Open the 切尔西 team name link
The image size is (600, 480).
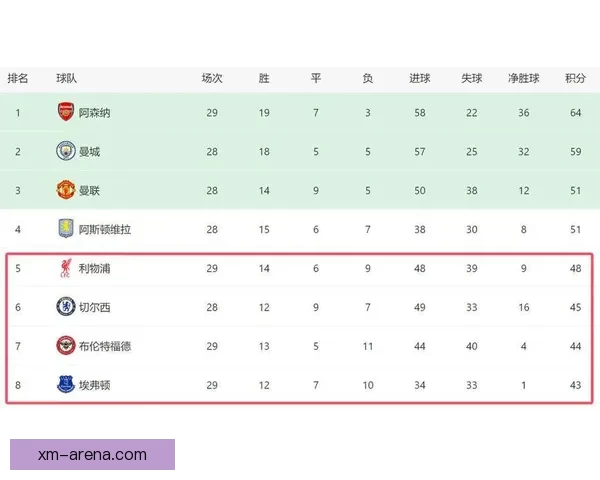pyautogui.click(x=95, y=308)
